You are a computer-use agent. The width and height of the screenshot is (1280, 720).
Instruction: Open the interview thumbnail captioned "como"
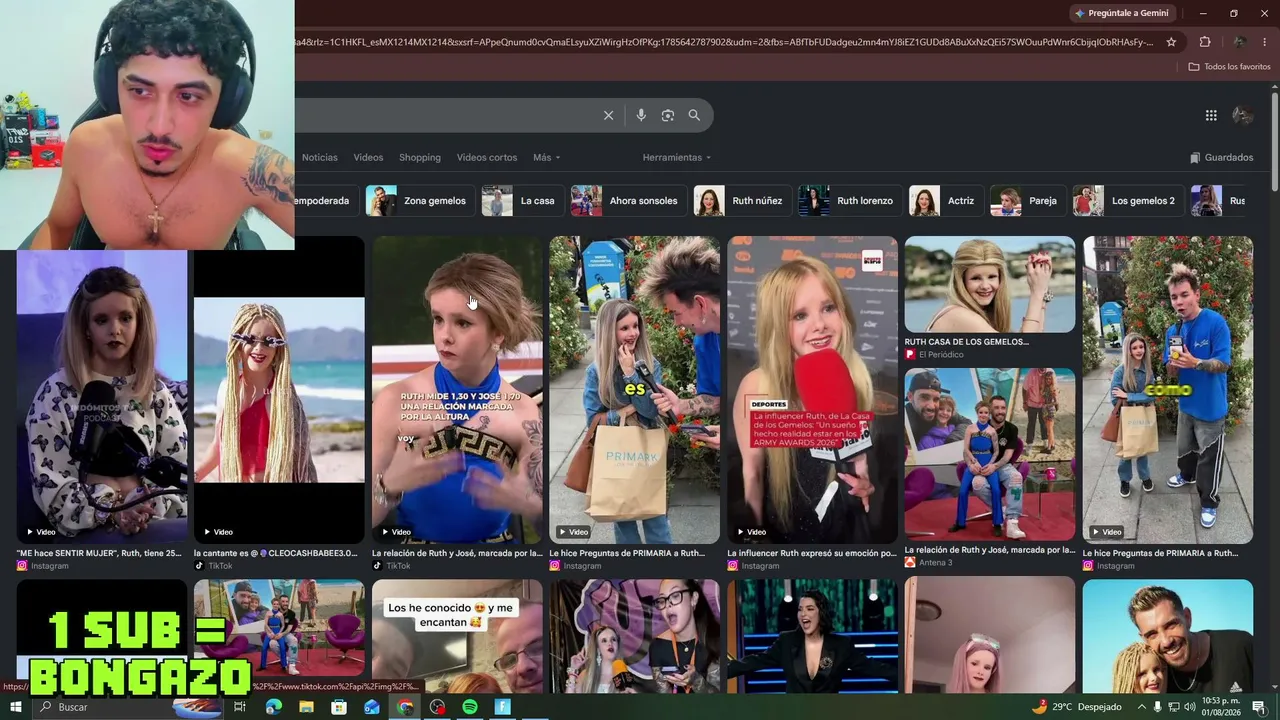(1167, 390)
